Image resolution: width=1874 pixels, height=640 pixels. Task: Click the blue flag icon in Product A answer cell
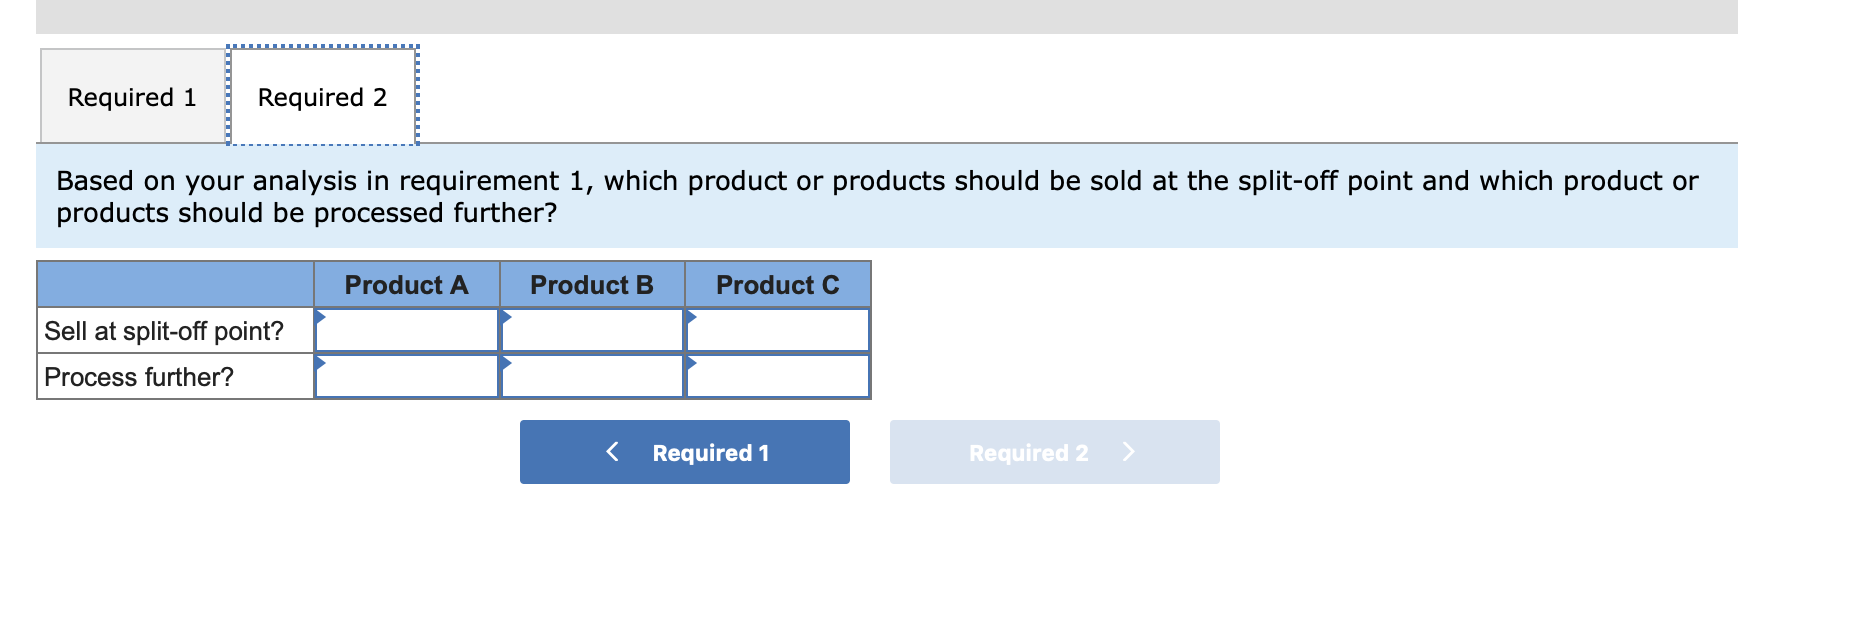[322, 318]
